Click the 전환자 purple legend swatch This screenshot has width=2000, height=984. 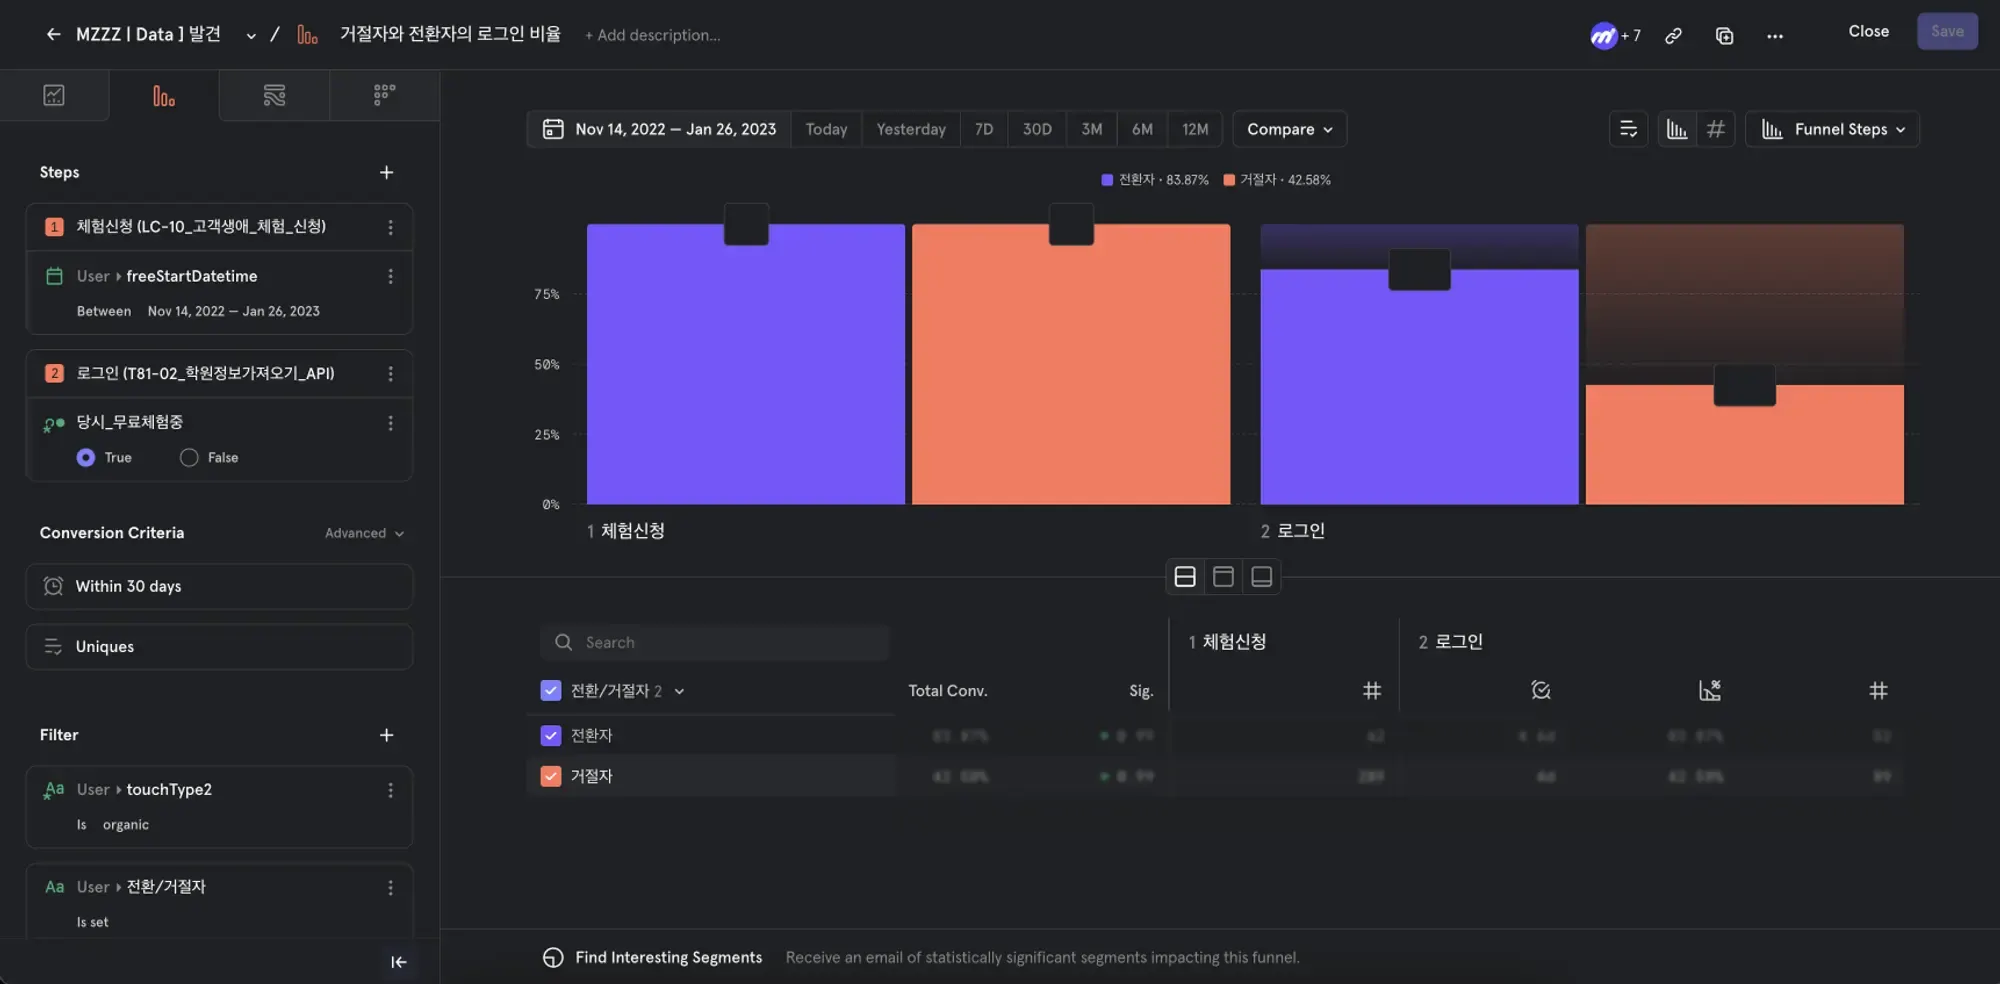(x=1107, y=180)
